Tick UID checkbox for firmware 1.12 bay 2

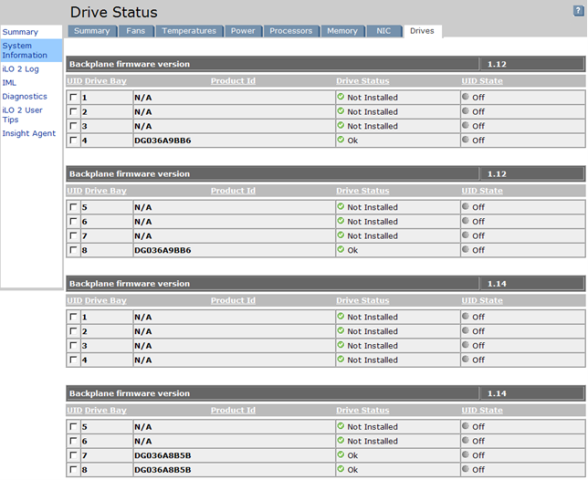coord(74,112)
